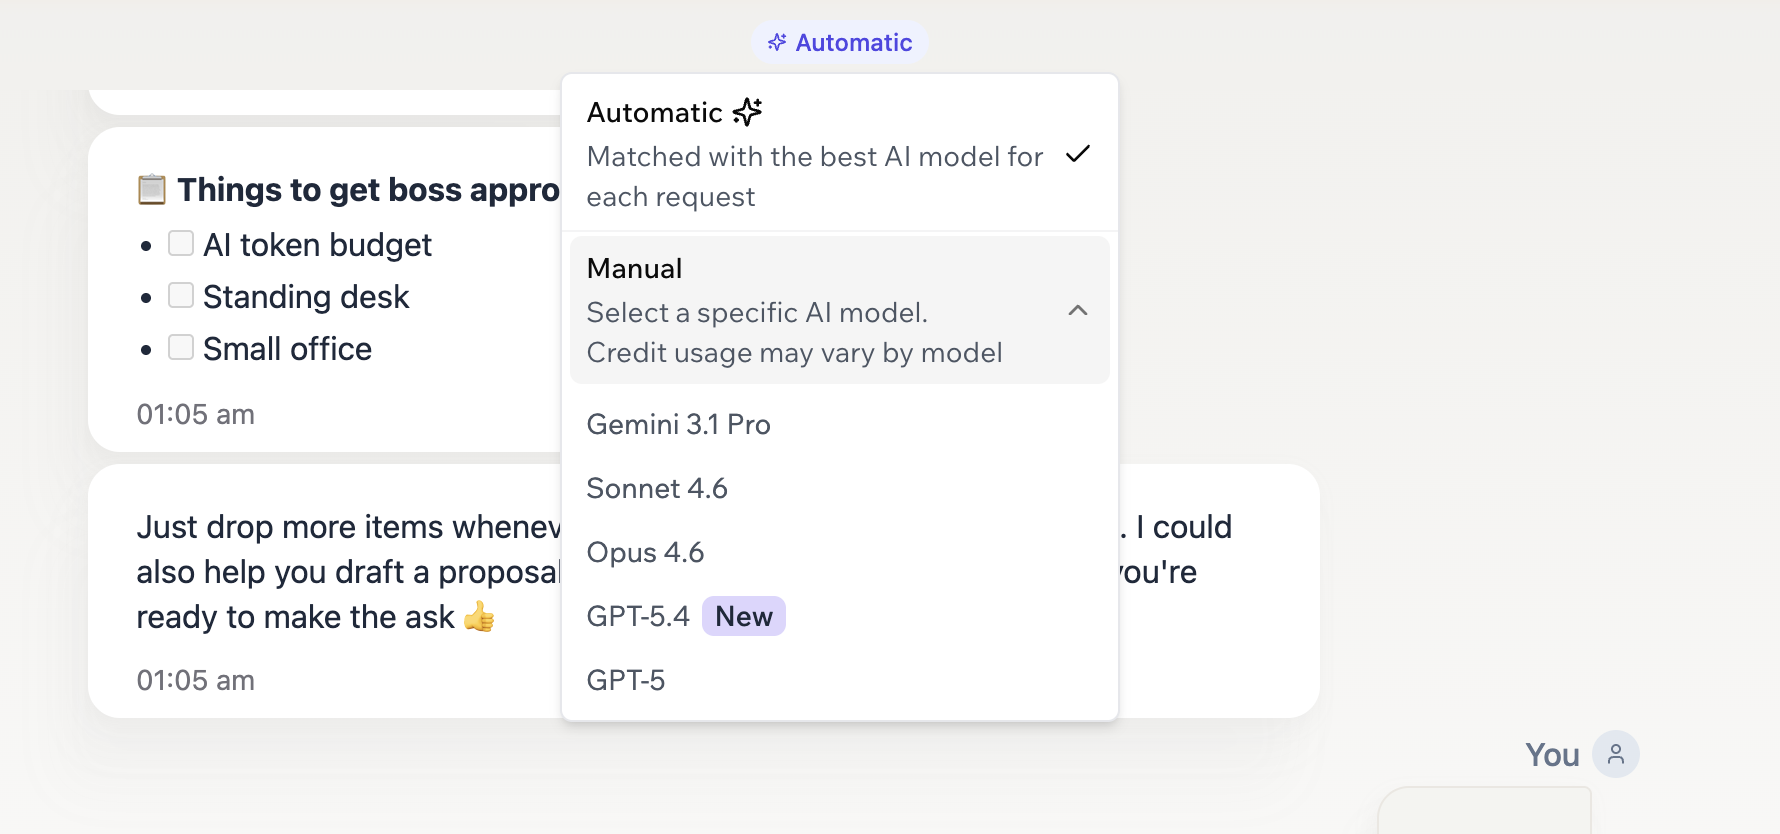The image size is (1780, 834).
Task: Toggle the Small office checkbox
Action: point(181,347)
